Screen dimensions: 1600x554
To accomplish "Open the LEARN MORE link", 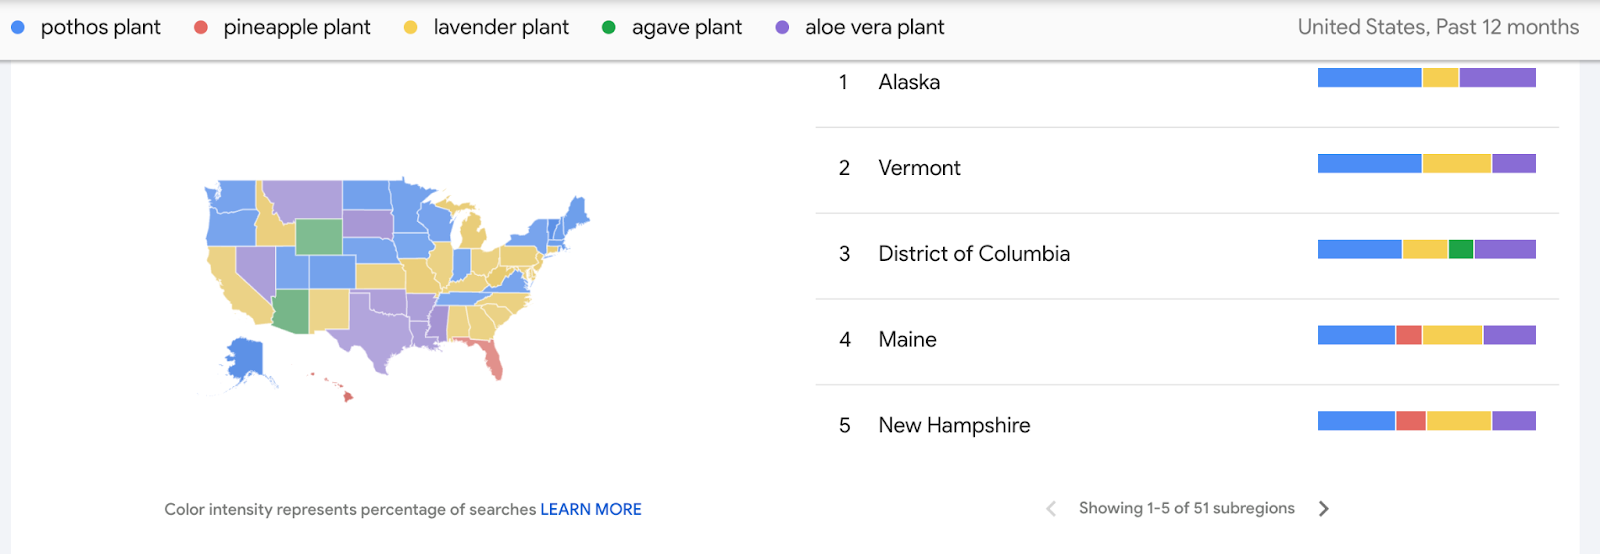I will (x=591, y=510).
